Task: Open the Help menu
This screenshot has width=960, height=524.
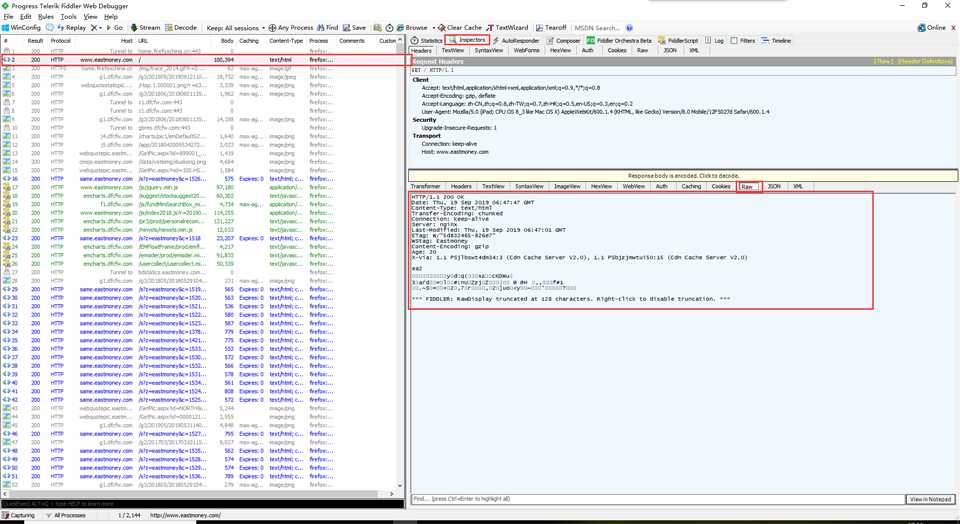Action: (111, 17)
